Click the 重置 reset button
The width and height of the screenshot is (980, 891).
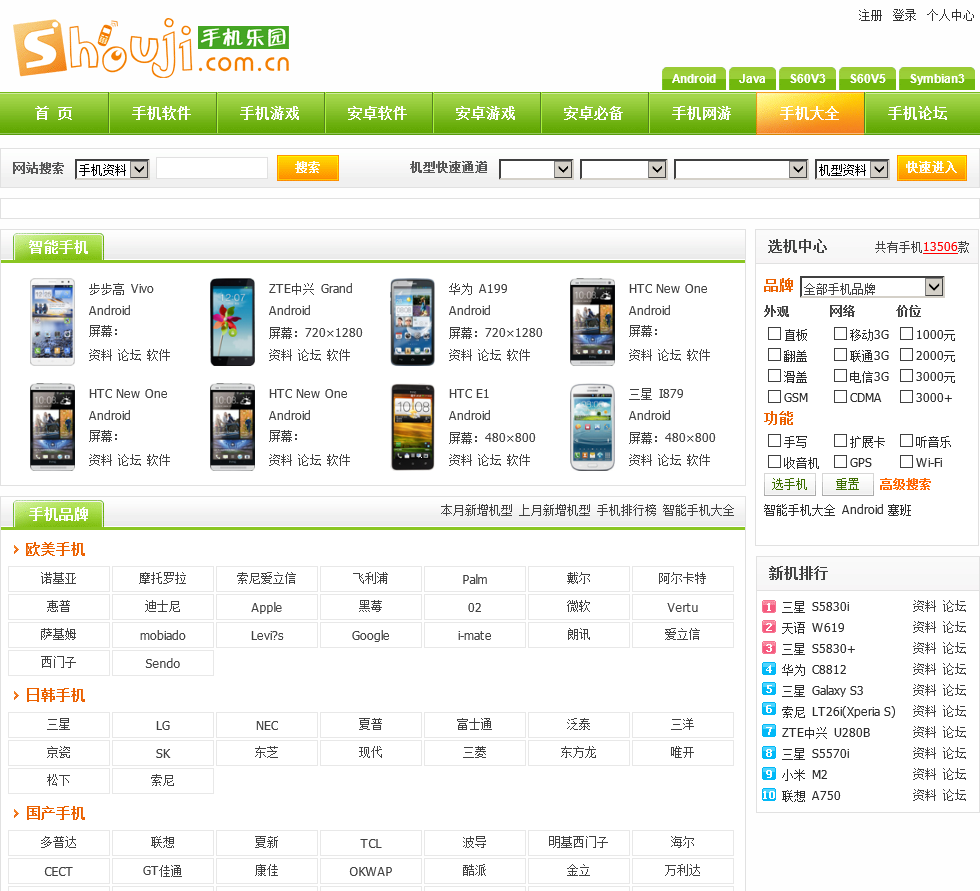point(848,484)
